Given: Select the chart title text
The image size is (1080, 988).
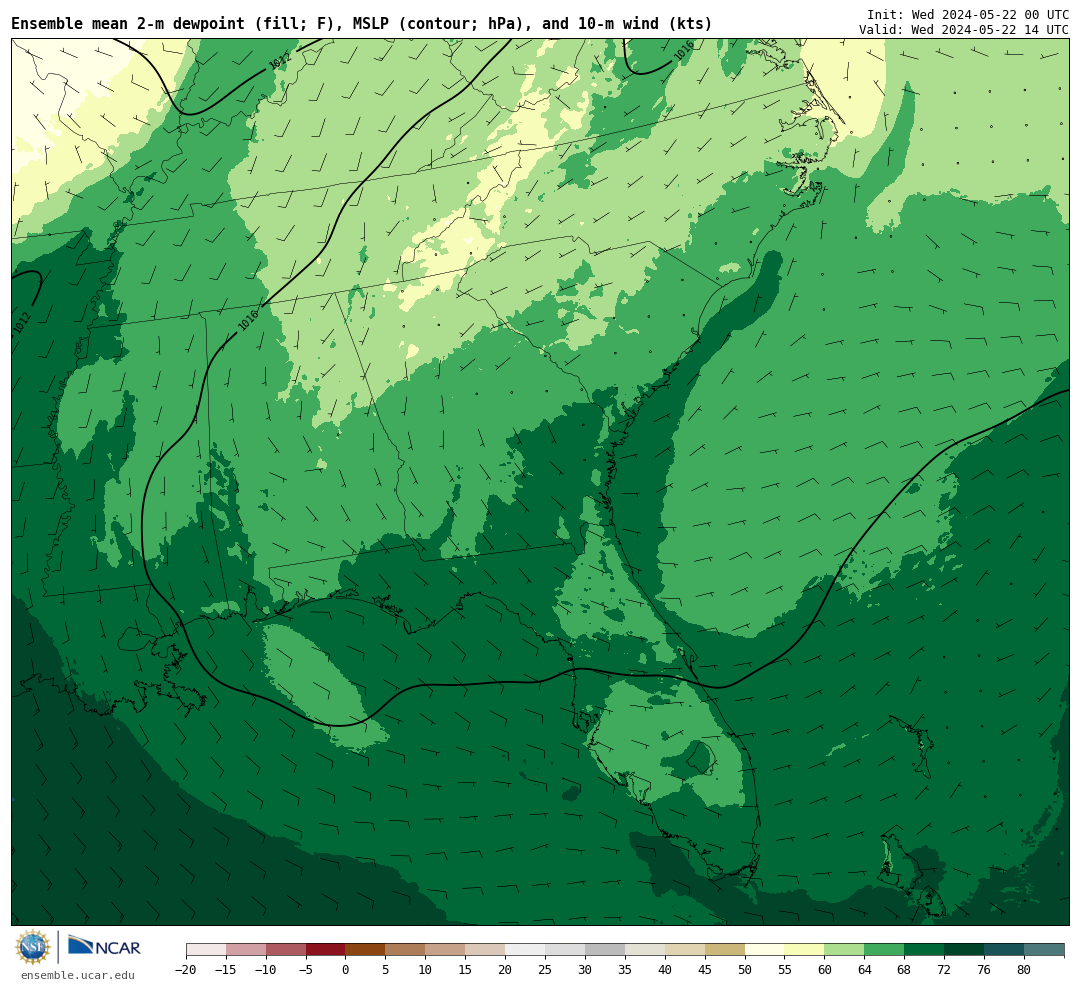Looking at the screenshot, I should pyautogui.click(x=362, y=23).
